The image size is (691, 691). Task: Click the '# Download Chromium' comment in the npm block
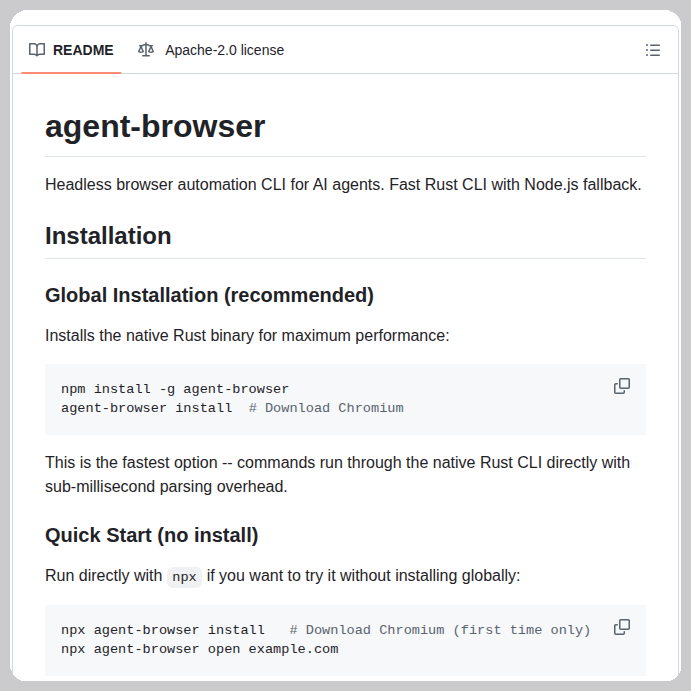click(x=326, y=408)
